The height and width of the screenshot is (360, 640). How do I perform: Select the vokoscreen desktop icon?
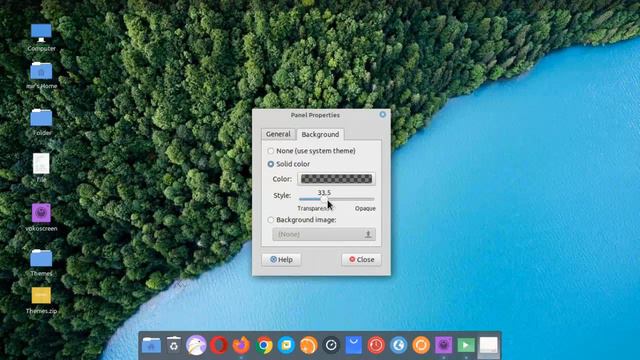41,217
